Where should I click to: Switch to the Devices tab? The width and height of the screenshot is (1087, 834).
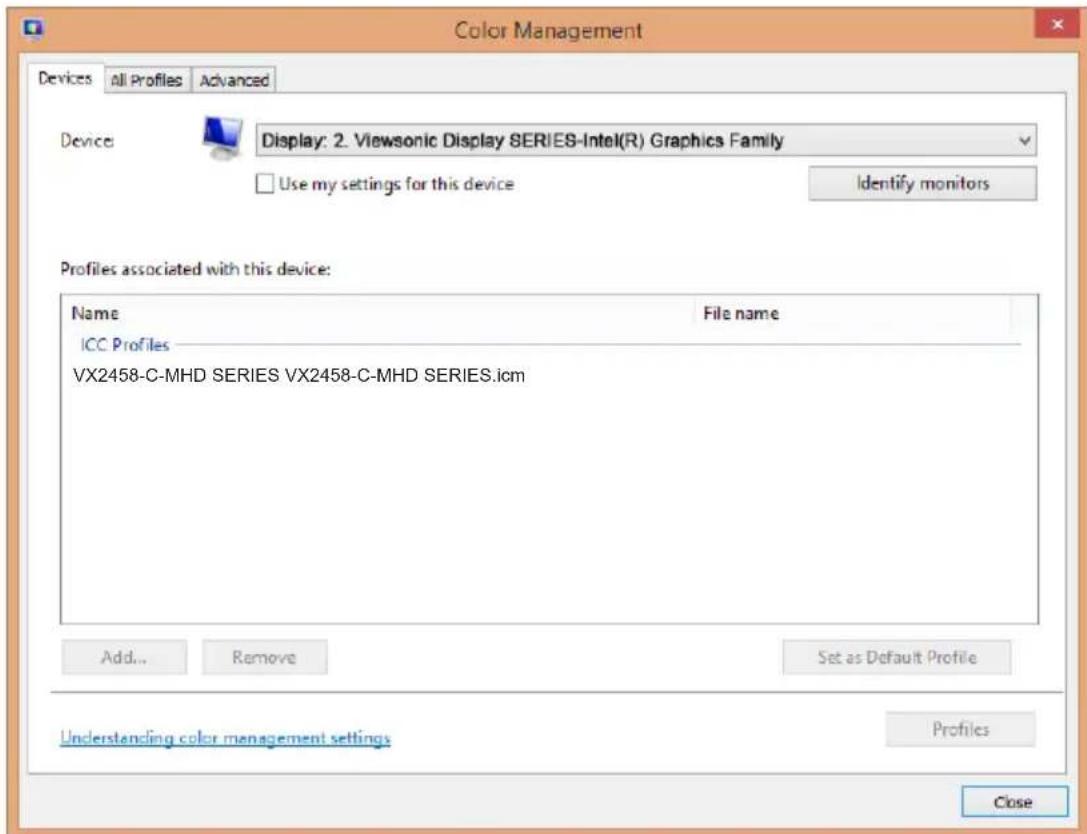65,78
